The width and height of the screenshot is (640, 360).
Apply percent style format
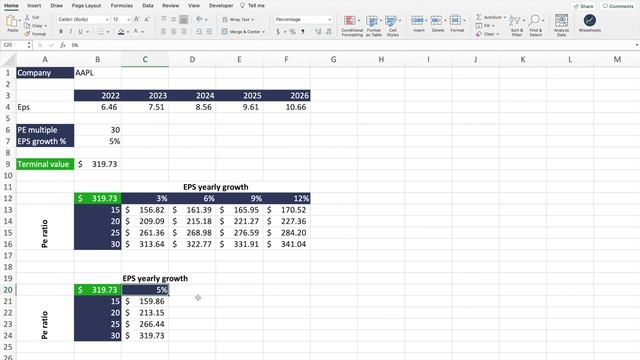(292, 31)
